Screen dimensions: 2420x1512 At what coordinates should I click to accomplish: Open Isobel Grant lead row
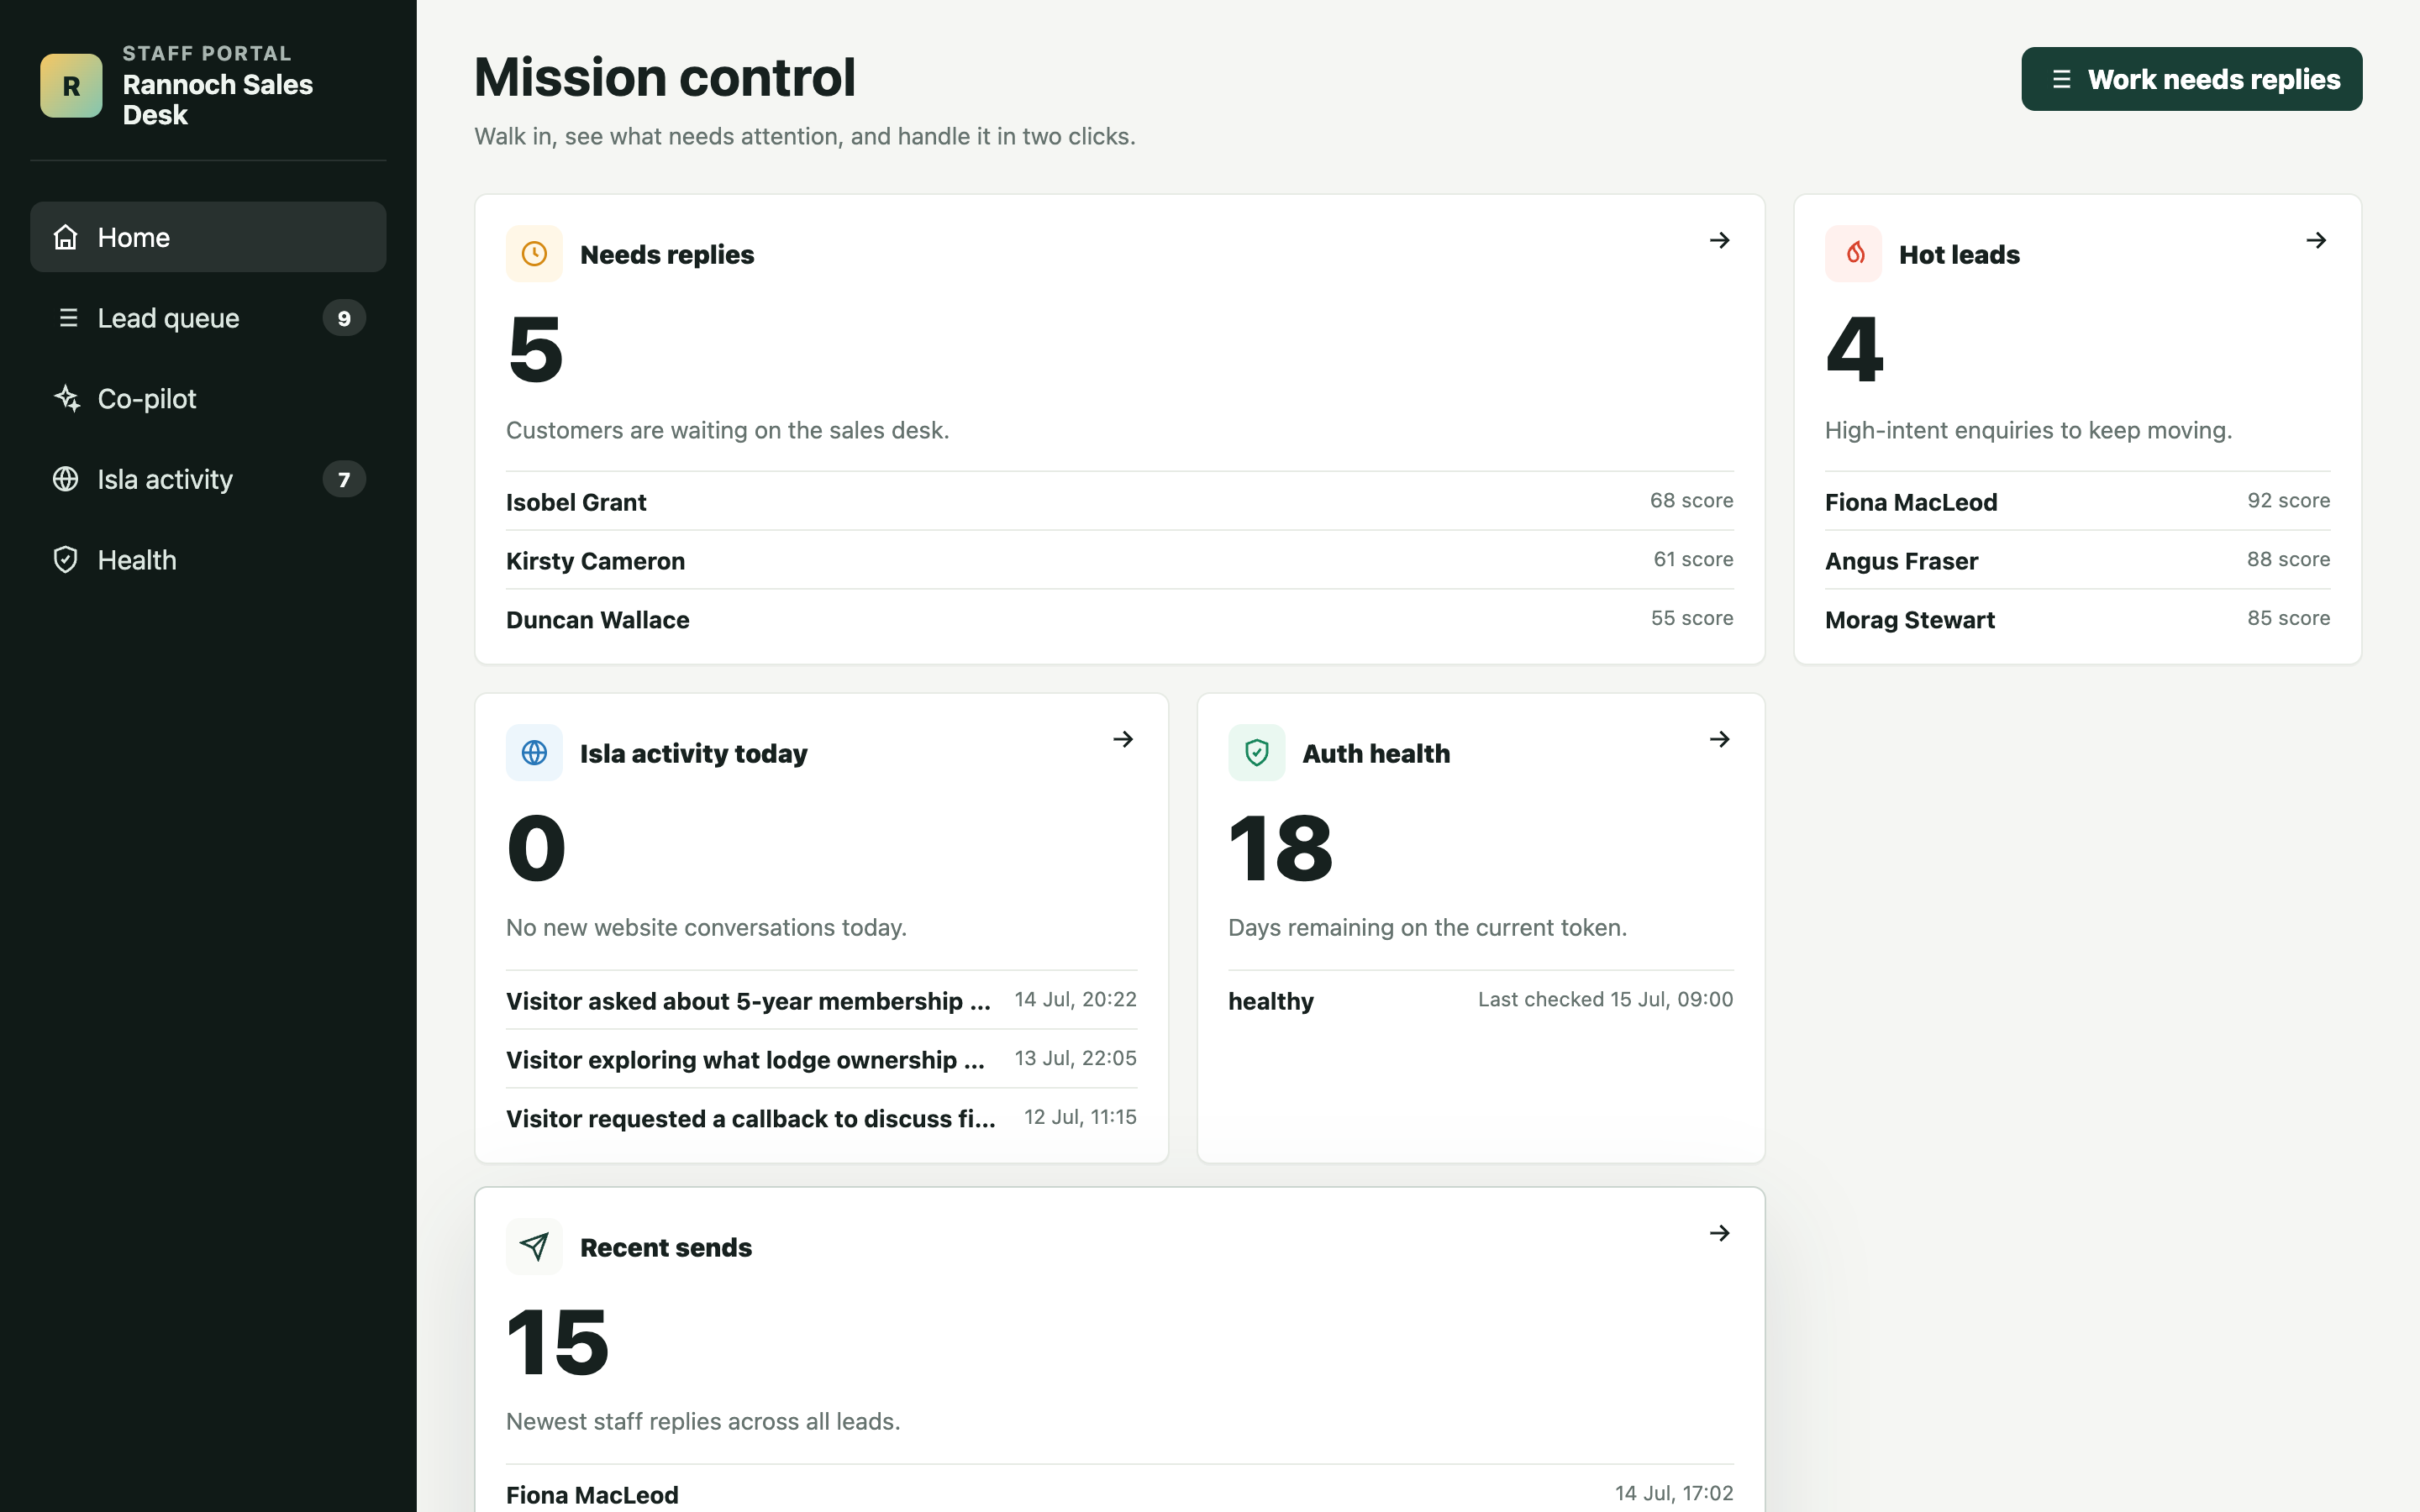click(x=1119, y=501)
